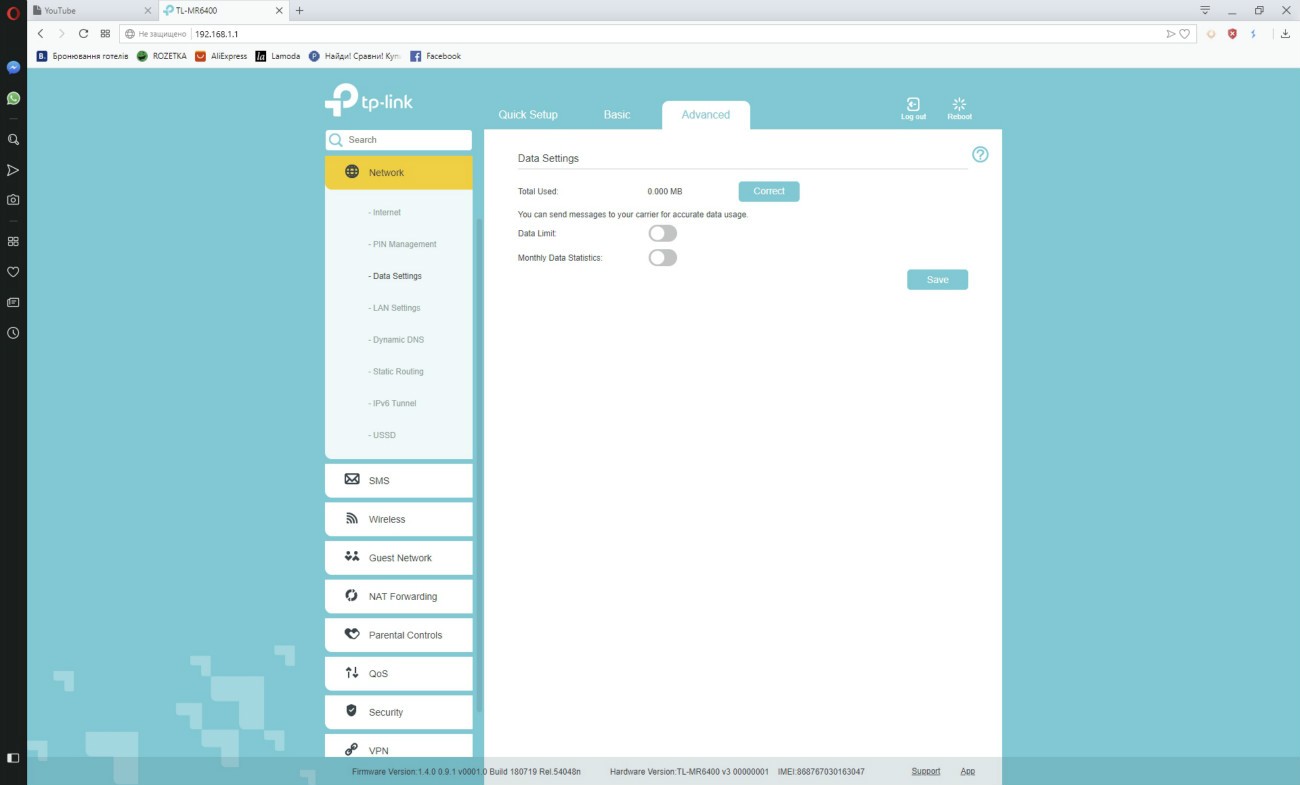Open WhatsApp in the Opera sidebar
The height and width of the screenshot is (785, 1300).
13,99
